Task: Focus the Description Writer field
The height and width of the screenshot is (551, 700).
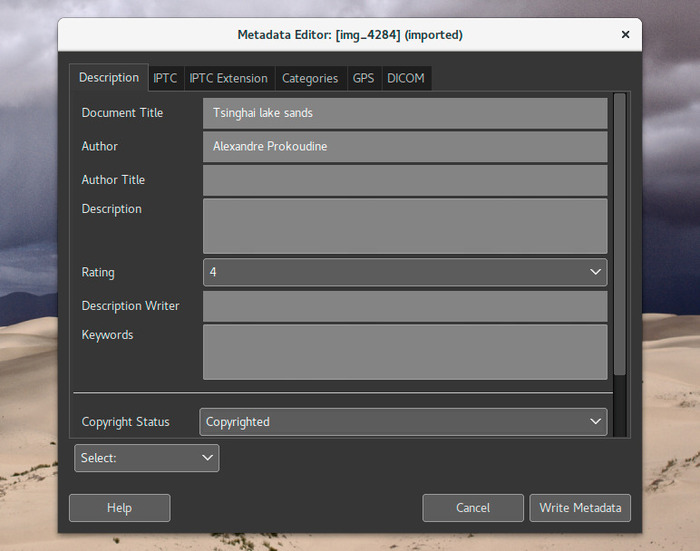Action: pos(405,306)
